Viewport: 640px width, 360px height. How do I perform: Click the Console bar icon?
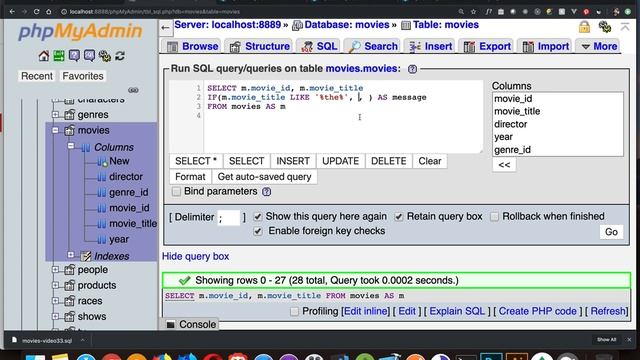pyautogui.click(x=171, y=324)
